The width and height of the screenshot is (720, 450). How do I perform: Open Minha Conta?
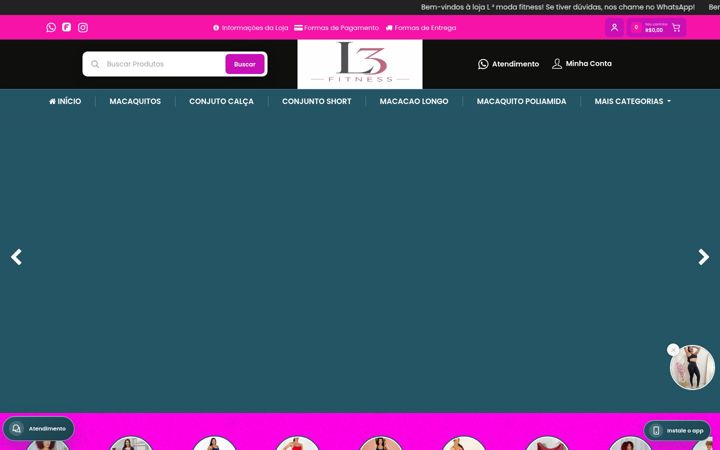tap(582, 63)
